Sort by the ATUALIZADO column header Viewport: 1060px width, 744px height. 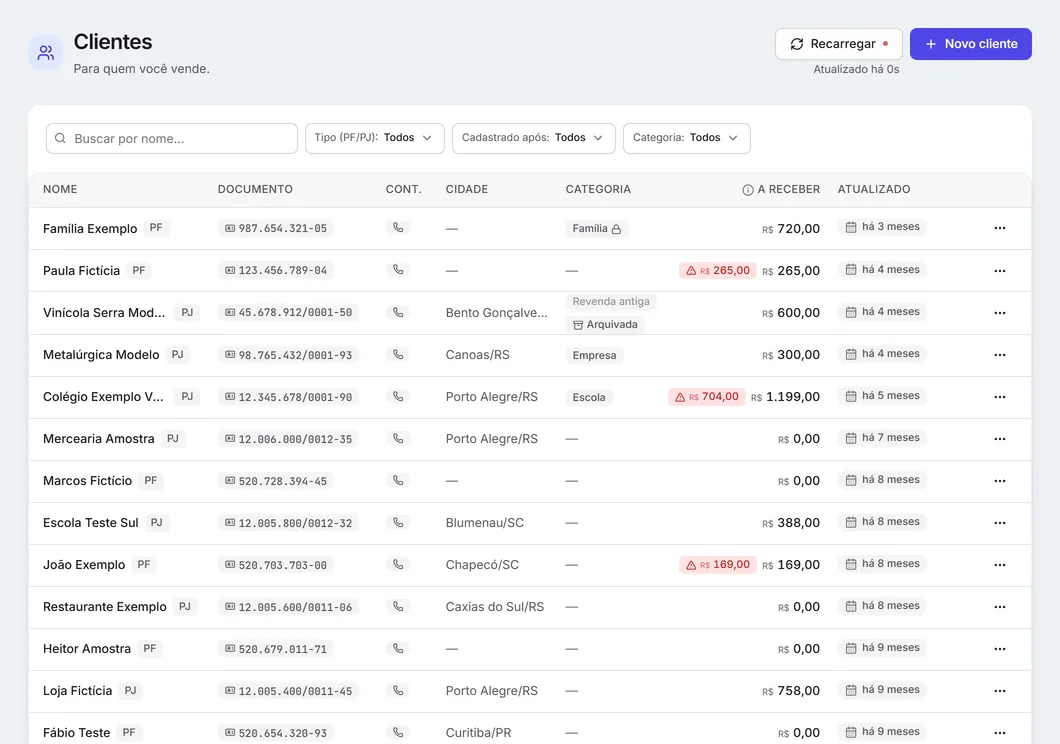[873, 189]
